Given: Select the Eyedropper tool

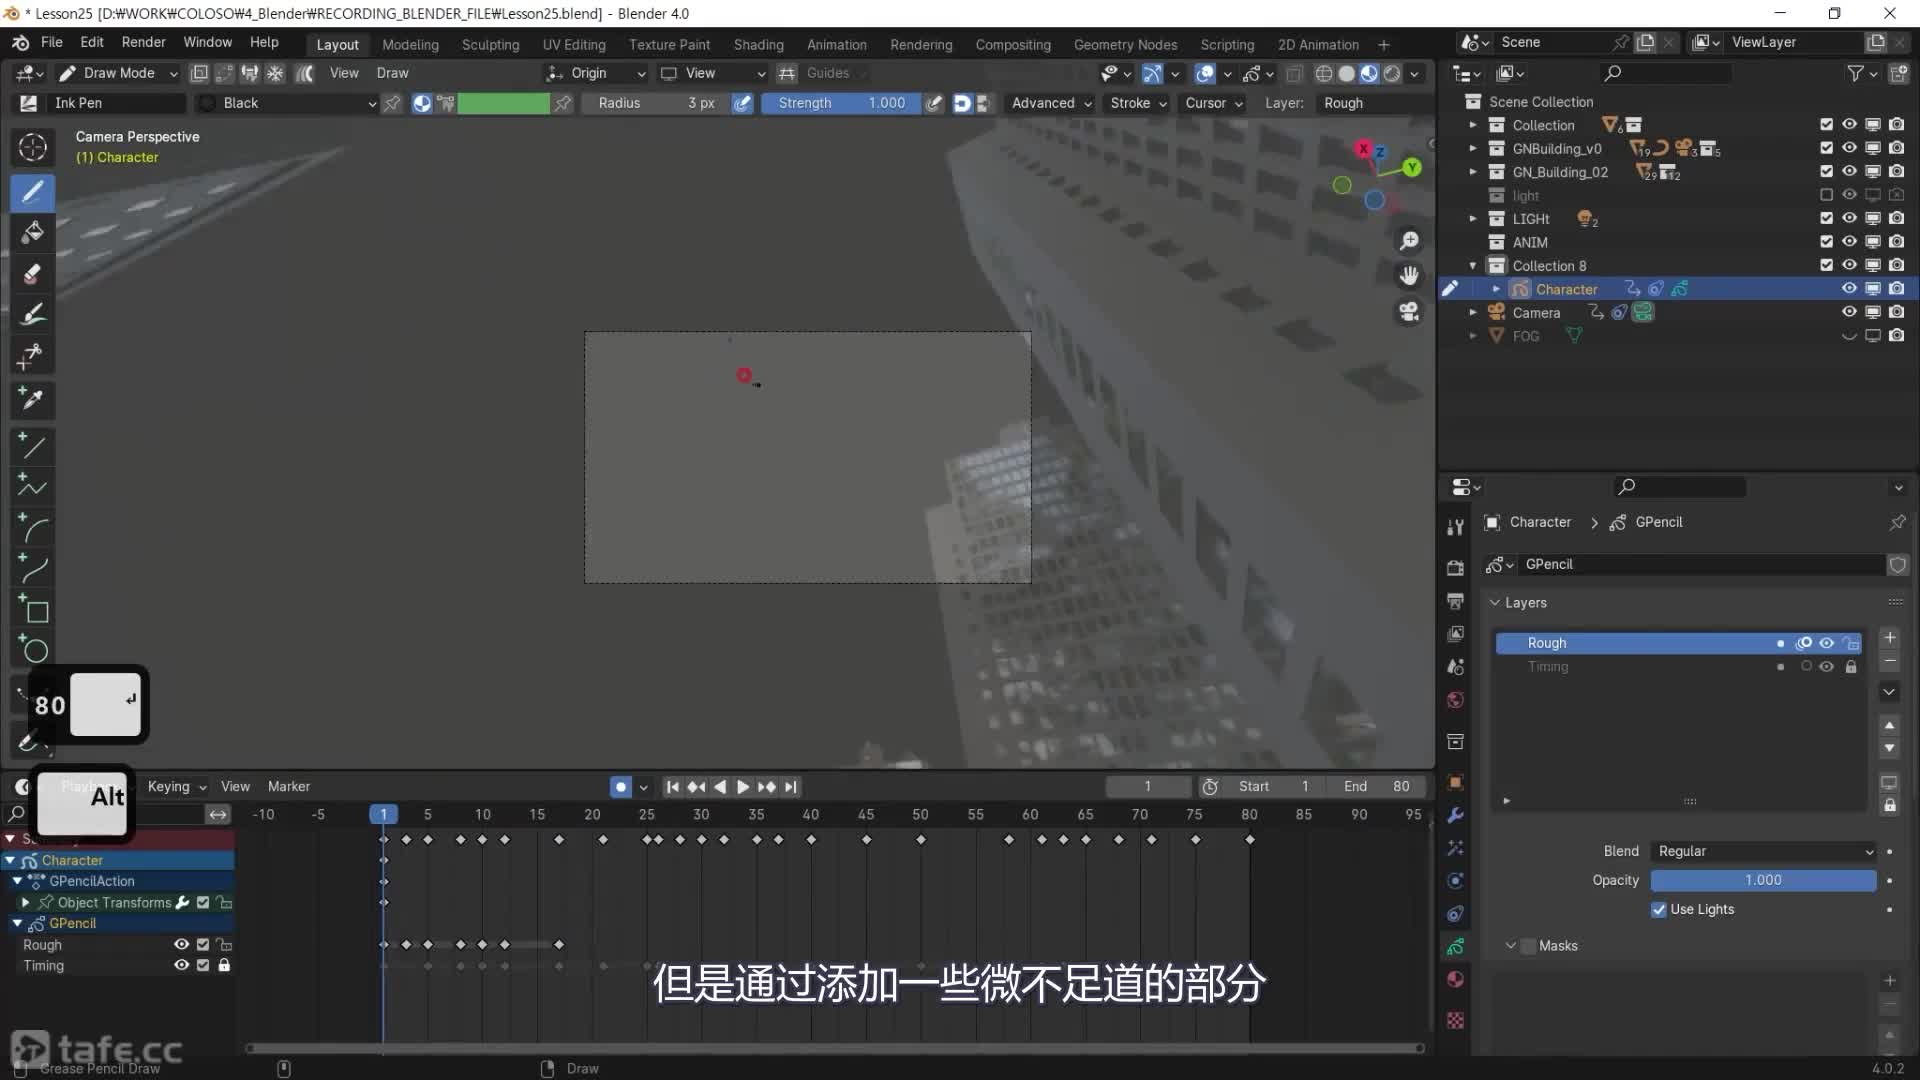Looking at the screenshot, I should tap(32, 399).
